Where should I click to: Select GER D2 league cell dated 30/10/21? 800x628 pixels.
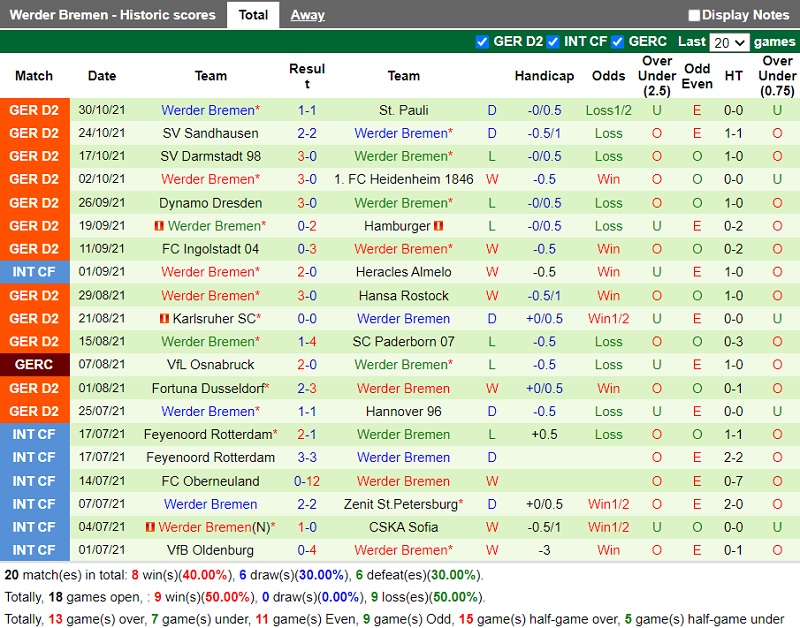[34, 110]
